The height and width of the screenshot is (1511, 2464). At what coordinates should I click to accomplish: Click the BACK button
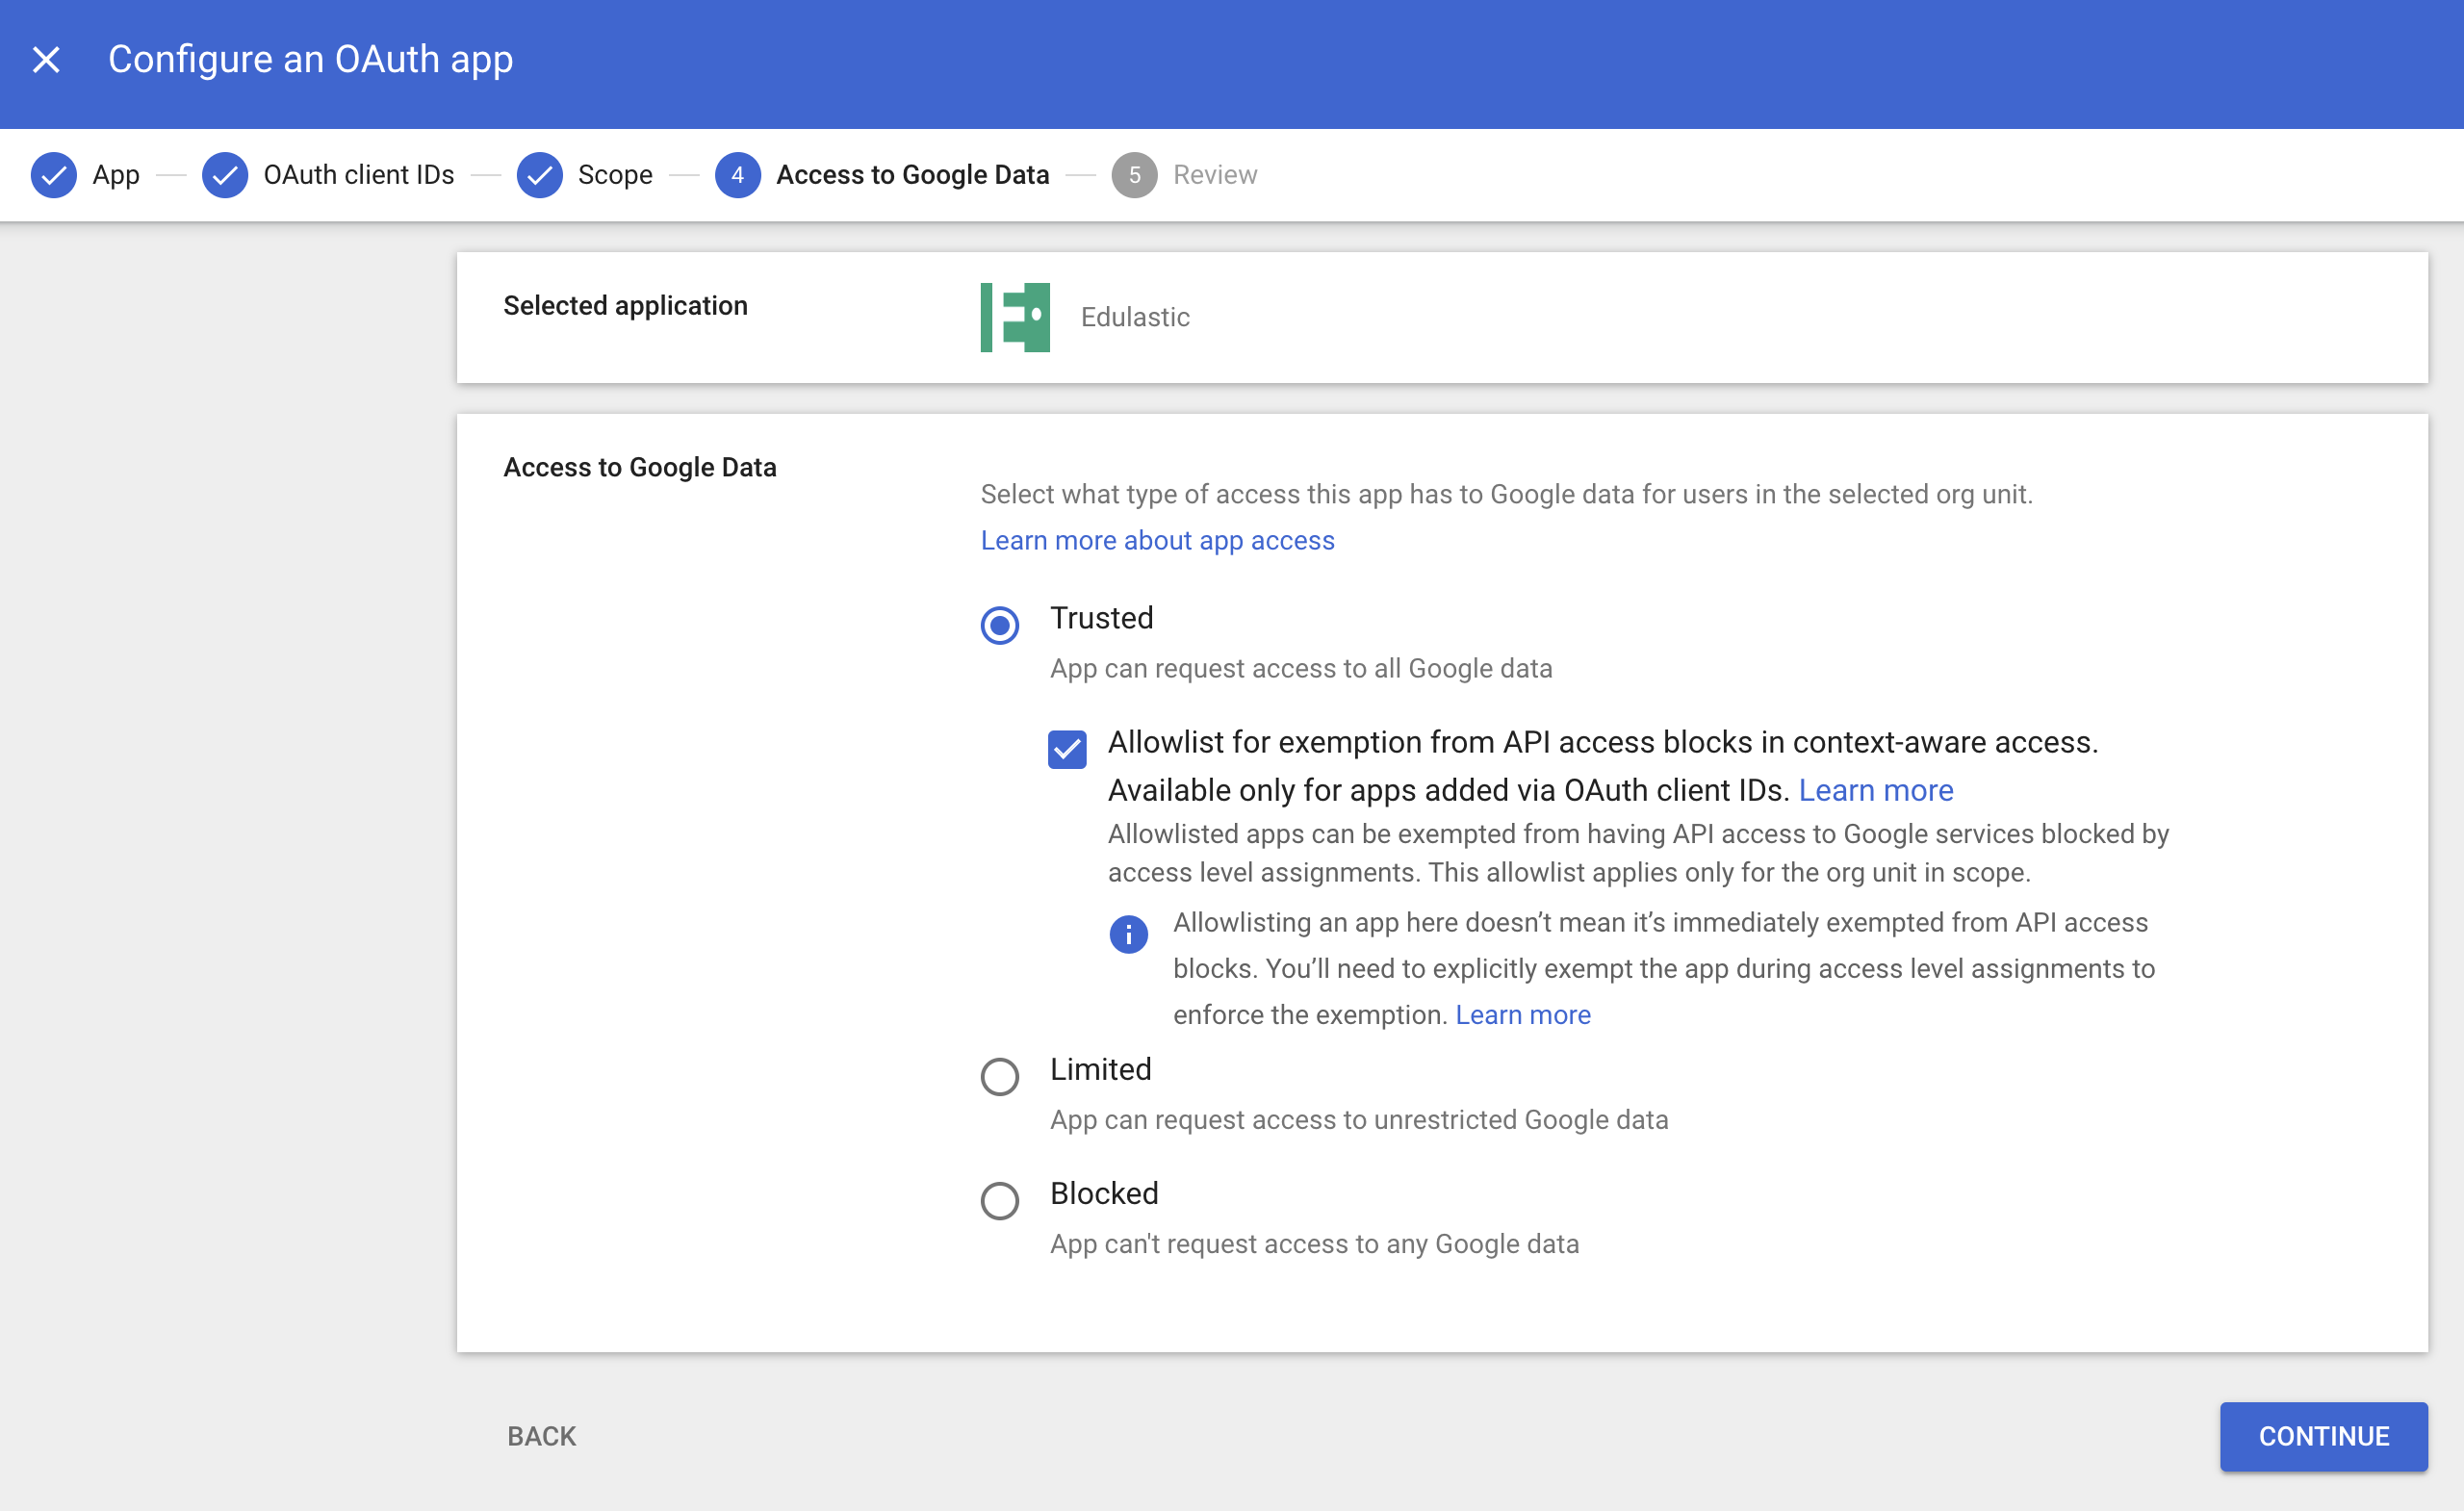click(x=542, y=1436)
